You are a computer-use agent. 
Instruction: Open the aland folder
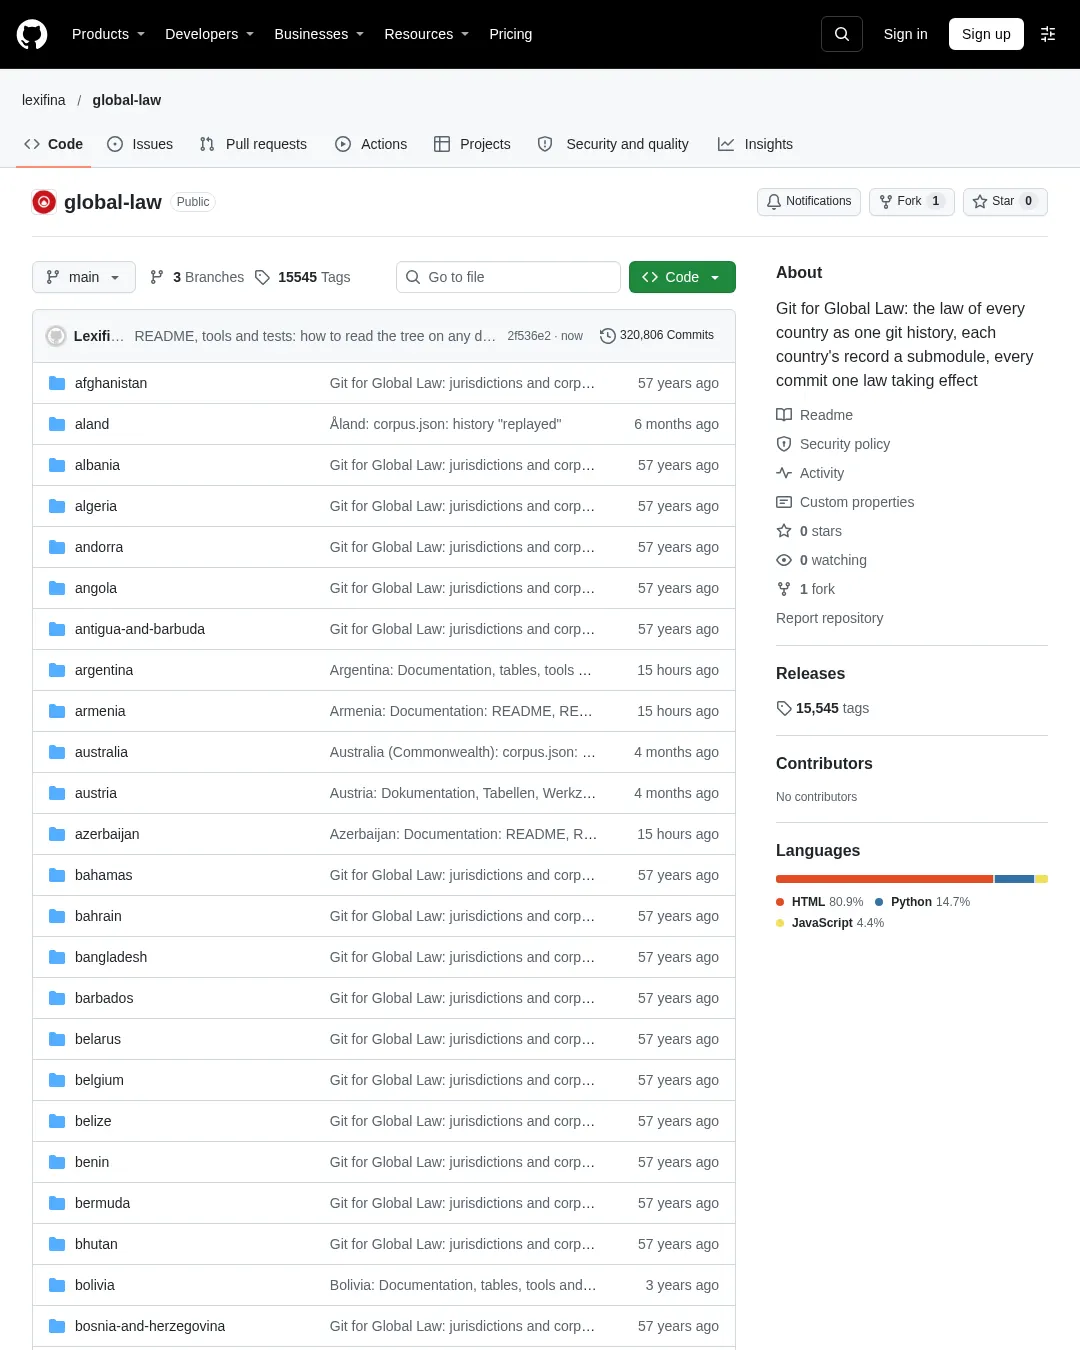[92, 424]
